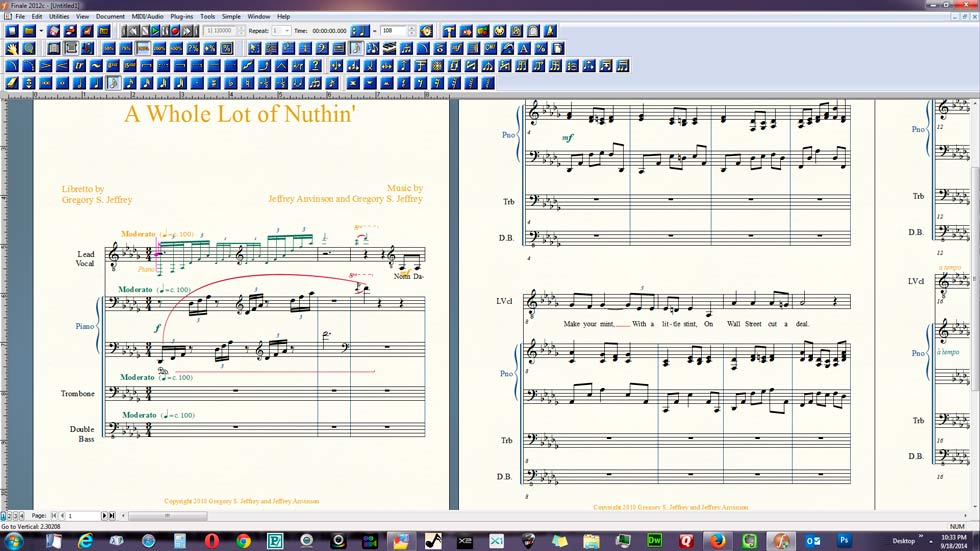Open the Document menu
Viewport: 980px width, 551px height.
click(110, 16)
